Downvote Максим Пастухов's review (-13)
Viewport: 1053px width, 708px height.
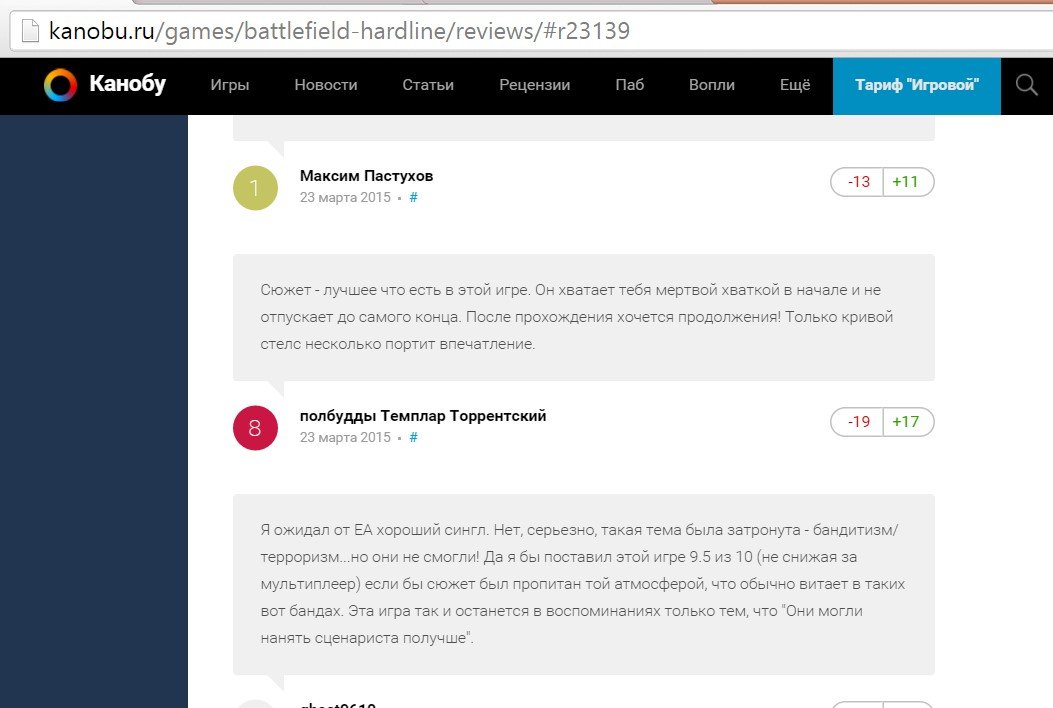click(x=858, y=181)
